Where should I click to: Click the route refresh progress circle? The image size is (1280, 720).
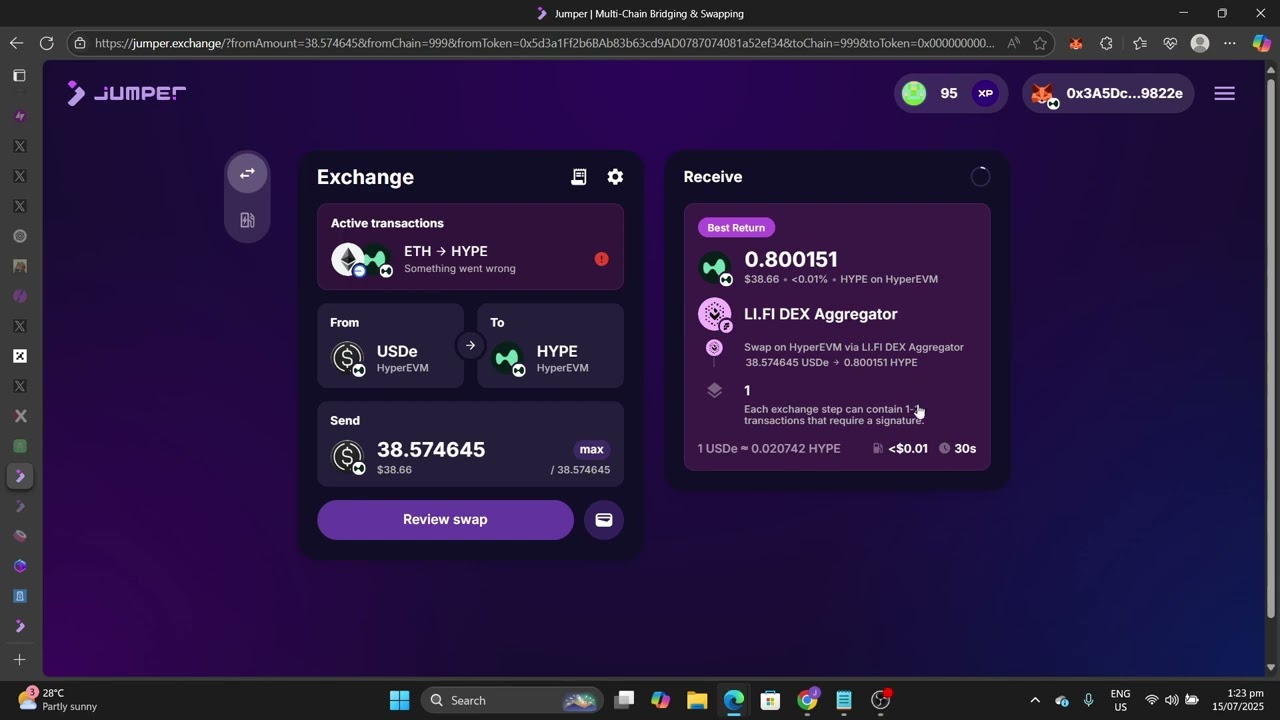pos(980,177)
